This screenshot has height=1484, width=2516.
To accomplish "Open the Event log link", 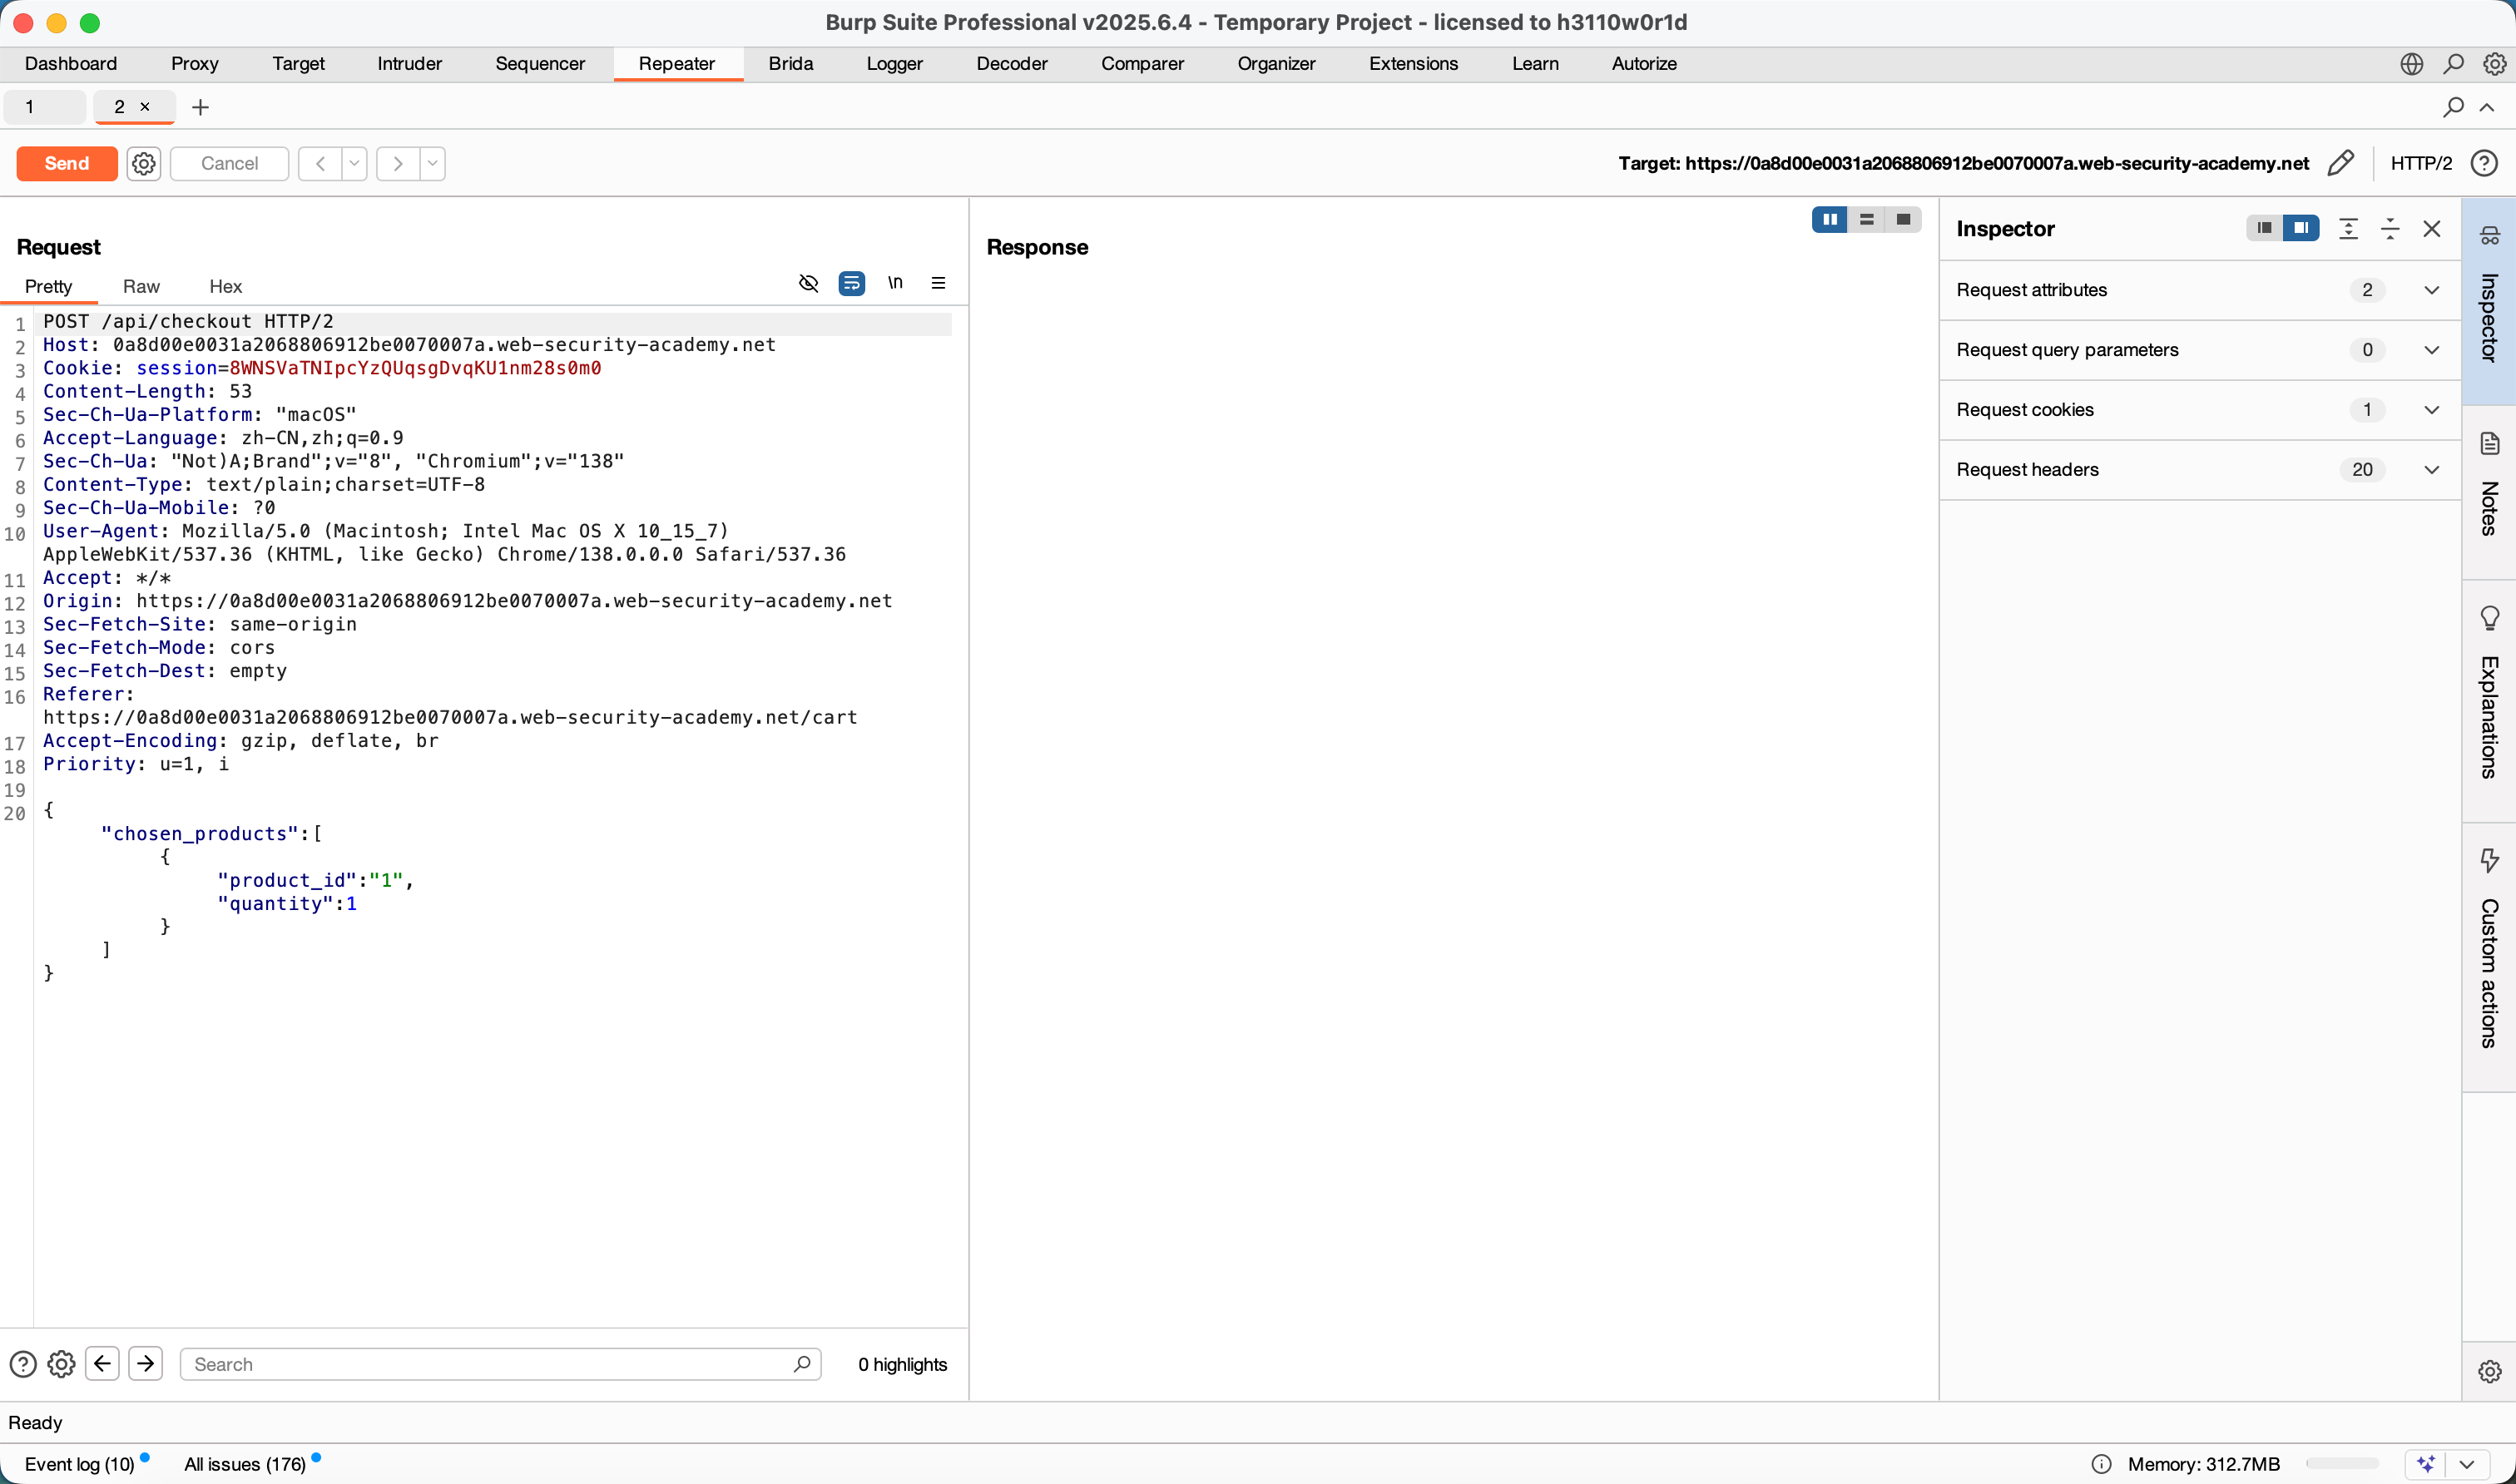I will click(79, 1464).
